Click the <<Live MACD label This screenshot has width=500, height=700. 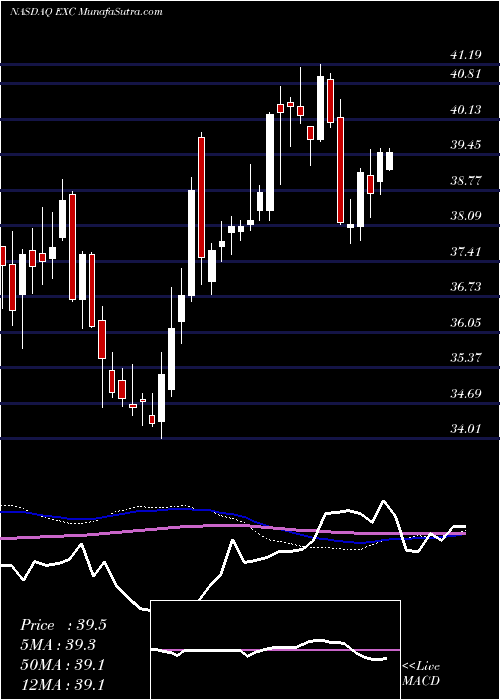point(421,674)
